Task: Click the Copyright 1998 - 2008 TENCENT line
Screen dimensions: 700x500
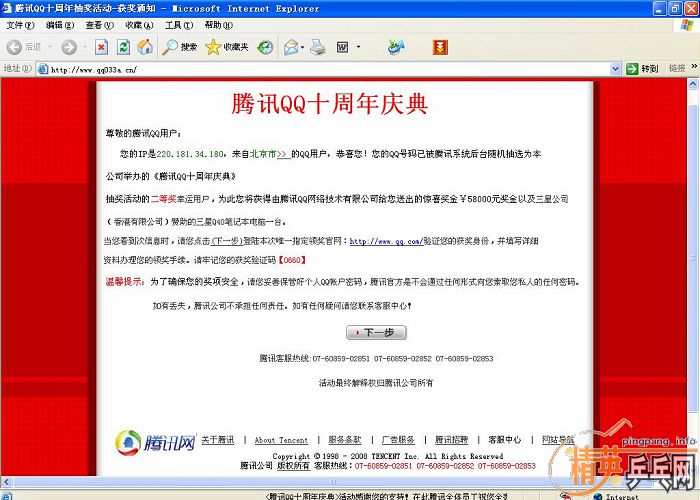Action: click(388, 456)
